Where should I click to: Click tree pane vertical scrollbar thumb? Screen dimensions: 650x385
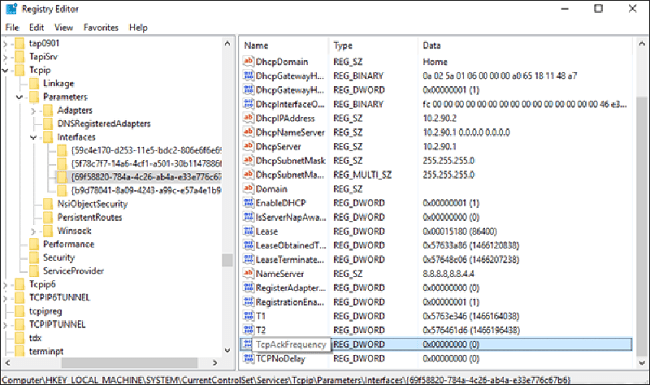click(x=227, y=260)
